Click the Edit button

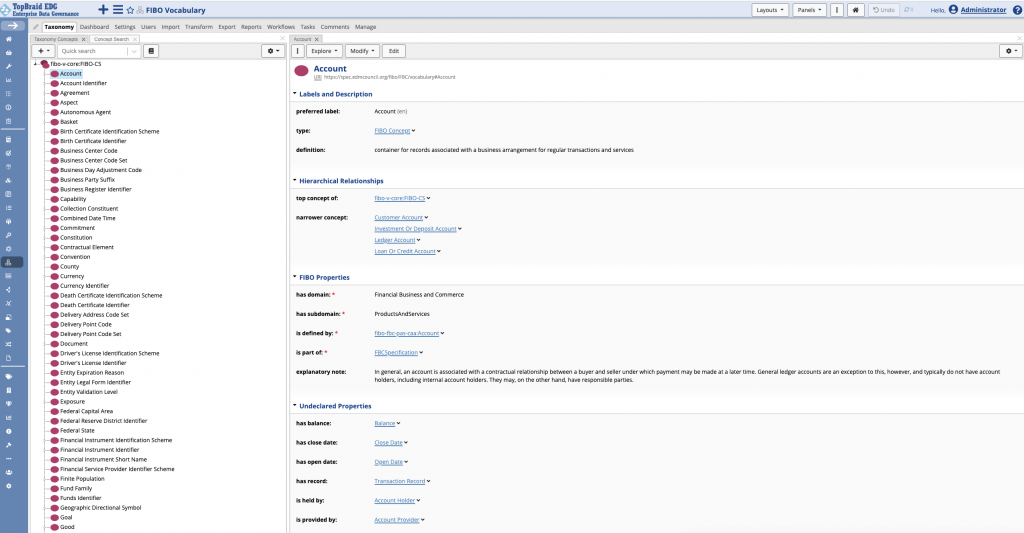click(x=394, y=51)
